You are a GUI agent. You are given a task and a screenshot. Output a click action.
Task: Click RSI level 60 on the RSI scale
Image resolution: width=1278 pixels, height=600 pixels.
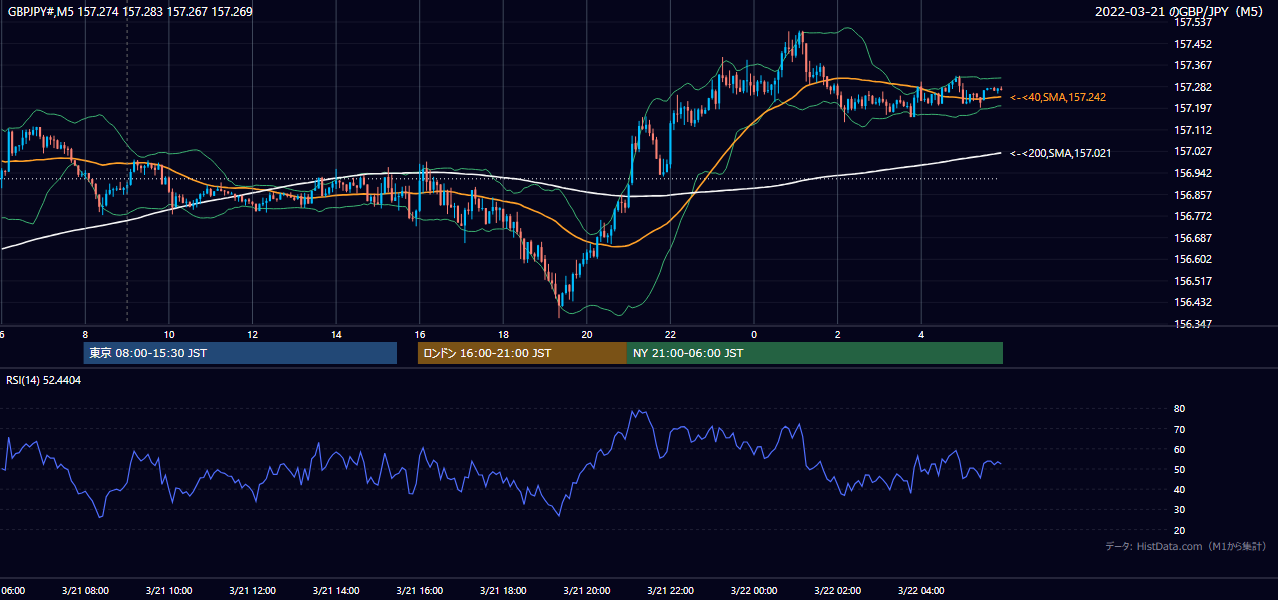pos(1180,449)
